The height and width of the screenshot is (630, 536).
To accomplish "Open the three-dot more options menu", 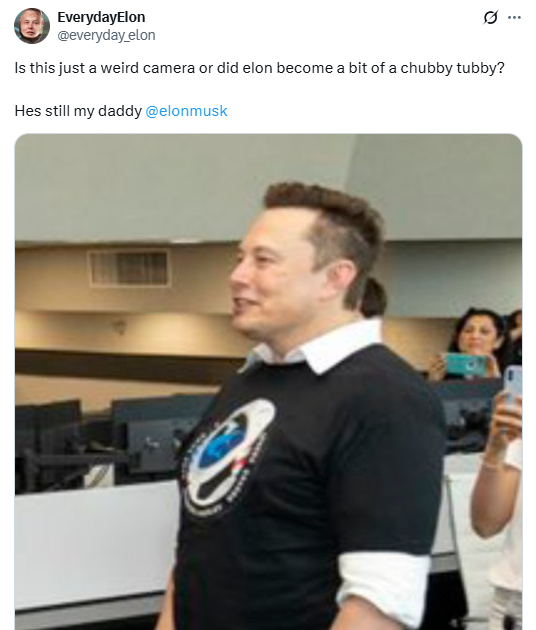I will point(514,17).
